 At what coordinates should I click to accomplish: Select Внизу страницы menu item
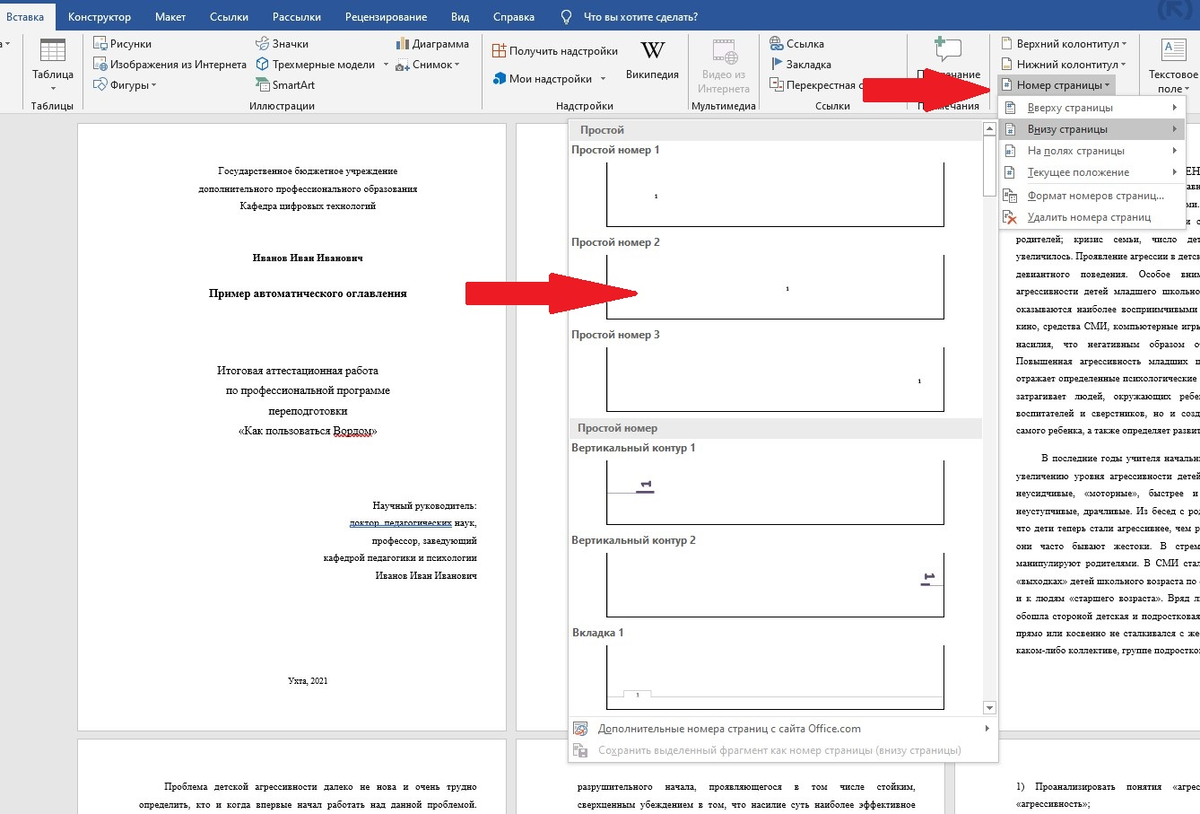click(x=1092, y=129)
